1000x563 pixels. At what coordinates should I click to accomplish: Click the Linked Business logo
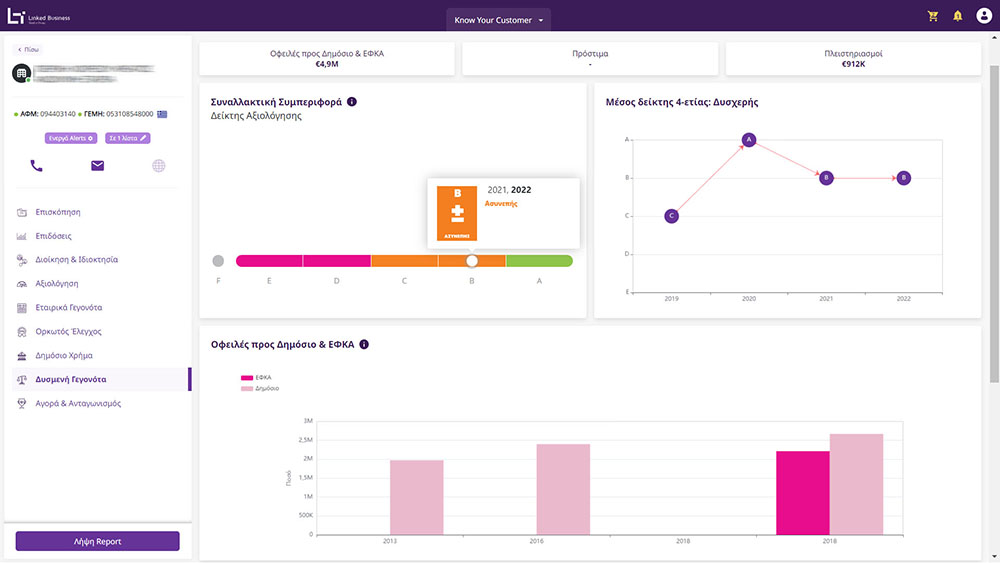[38, 17]
